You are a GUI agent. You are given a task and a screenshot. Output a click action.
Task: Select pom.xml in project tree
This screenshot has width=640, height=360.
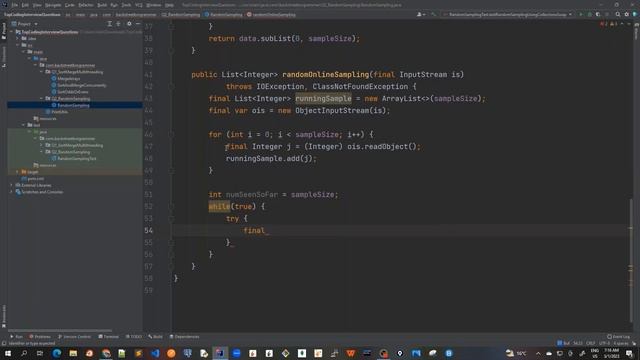pos(33,178)
